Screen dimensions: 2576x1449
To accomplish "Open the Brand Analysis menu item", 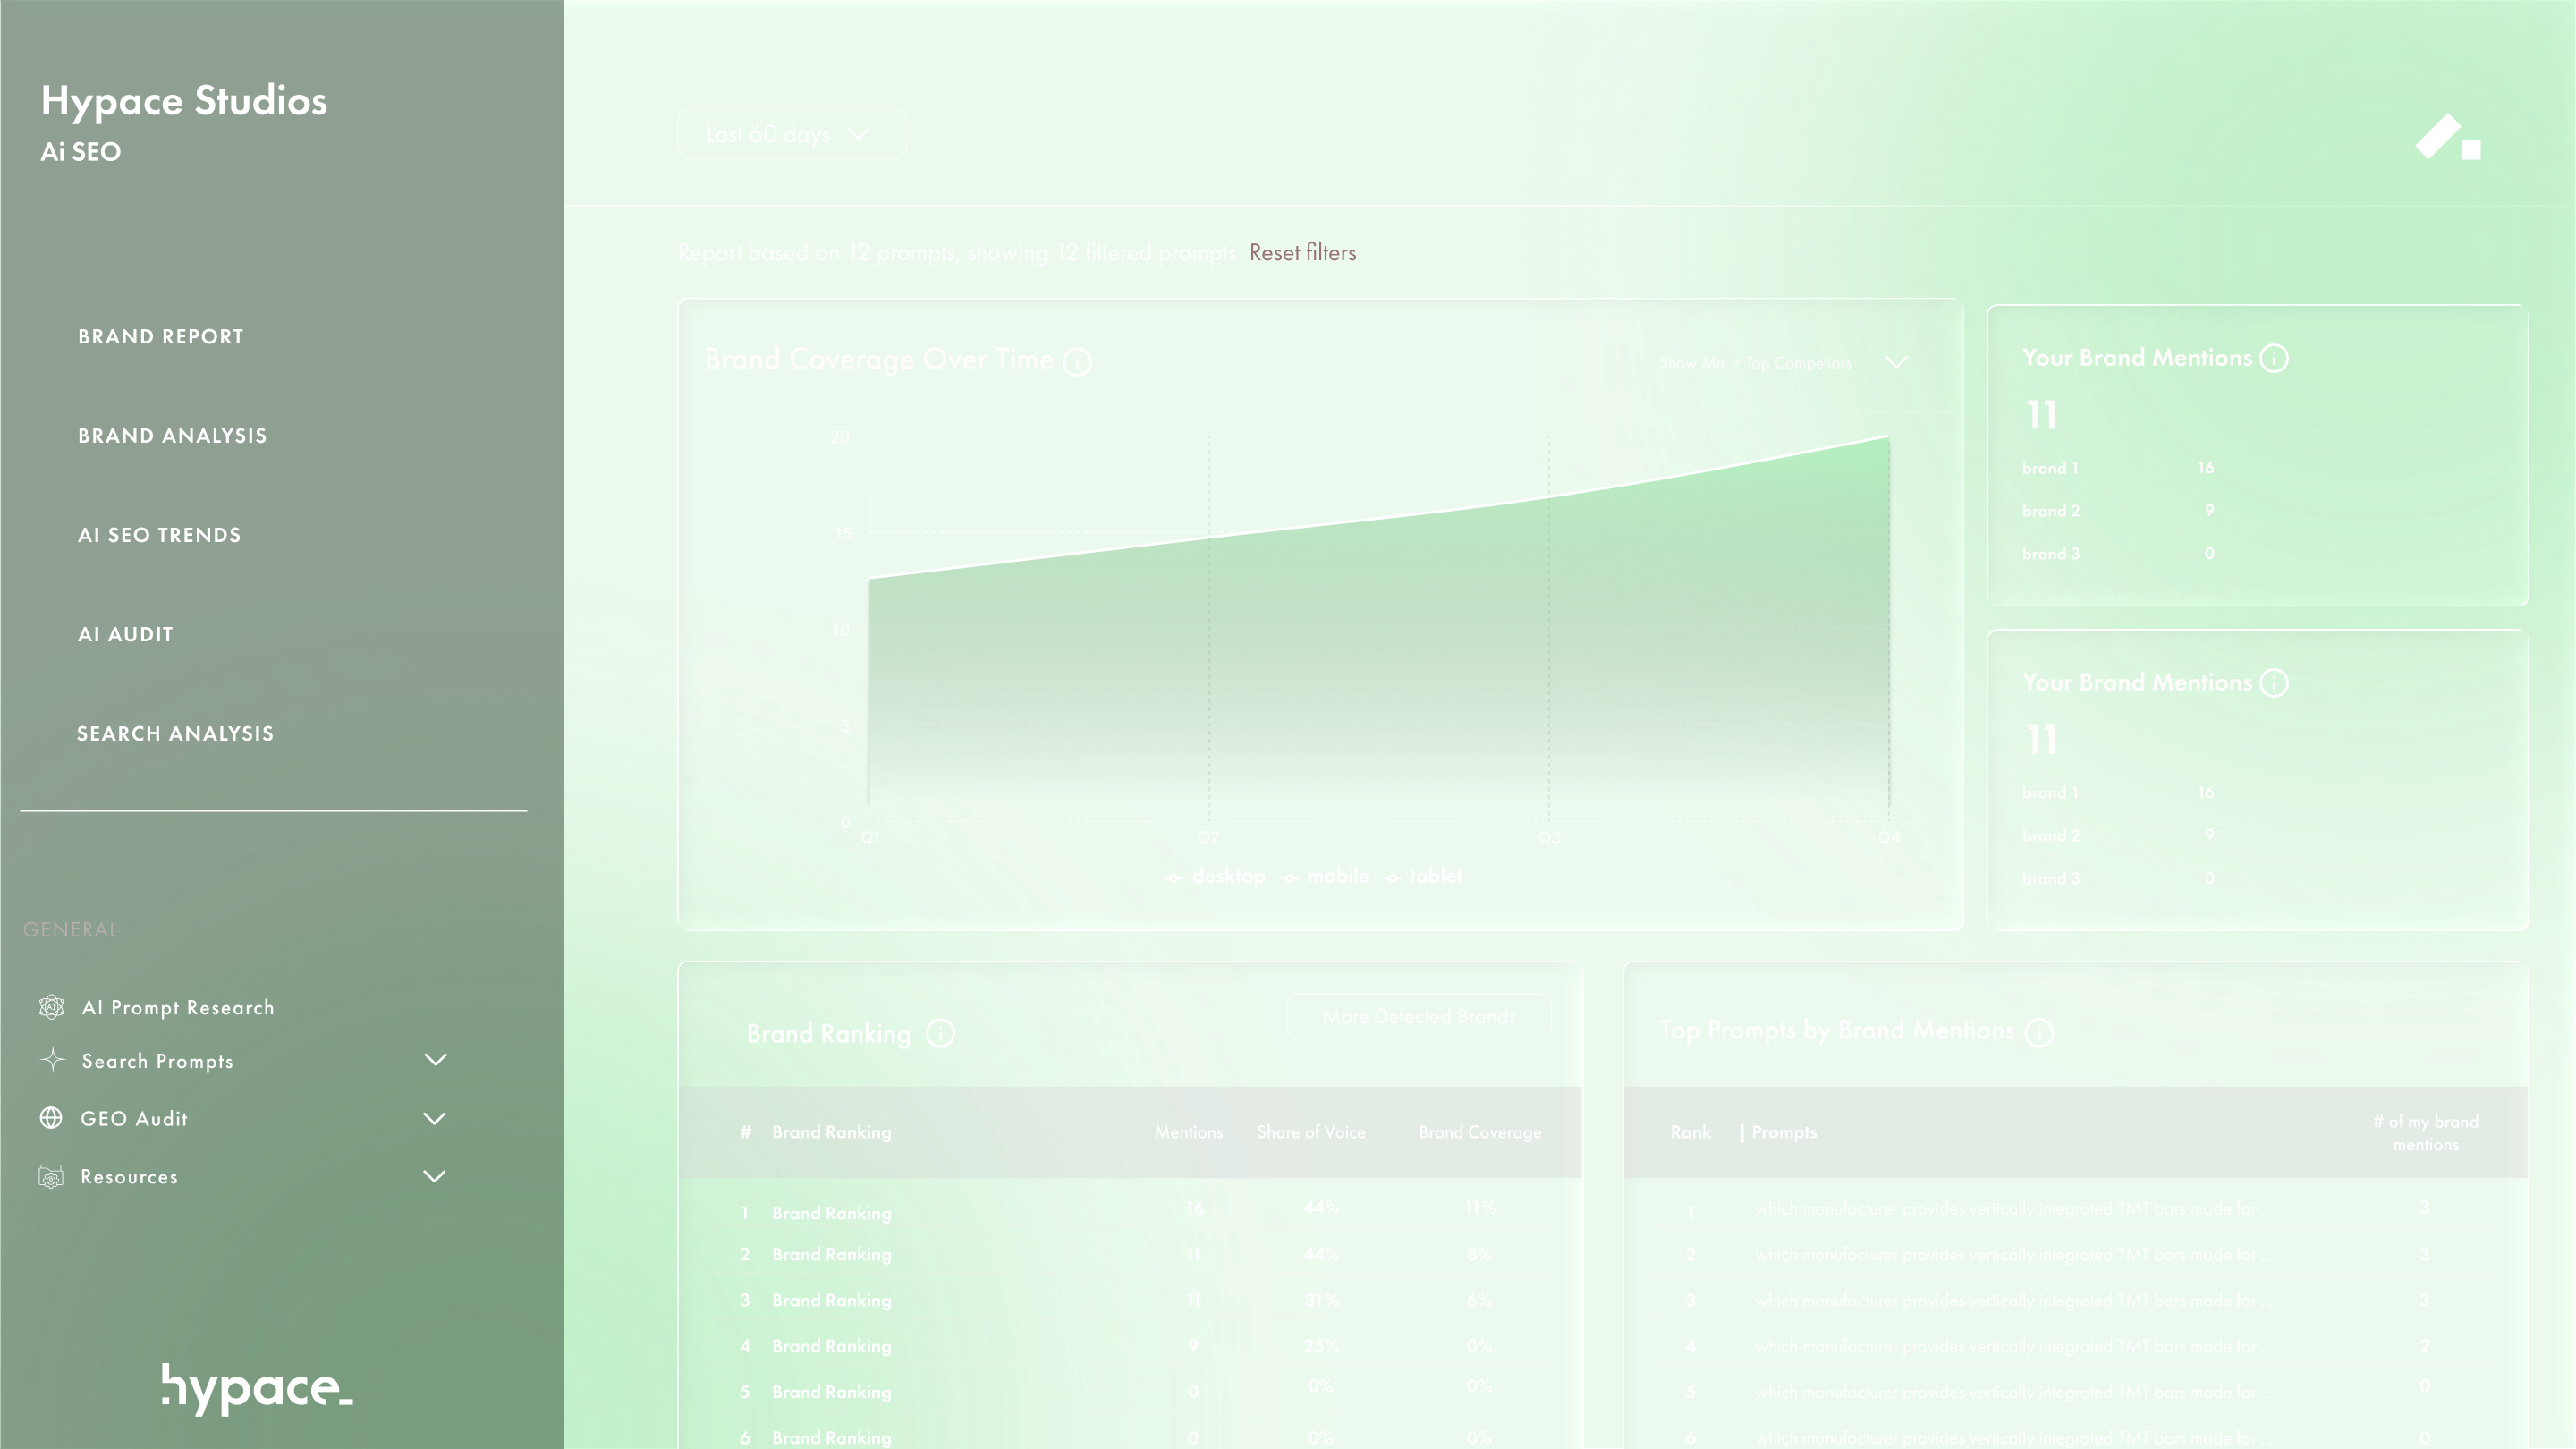I will pyautogui.click(x=172, y=436).
